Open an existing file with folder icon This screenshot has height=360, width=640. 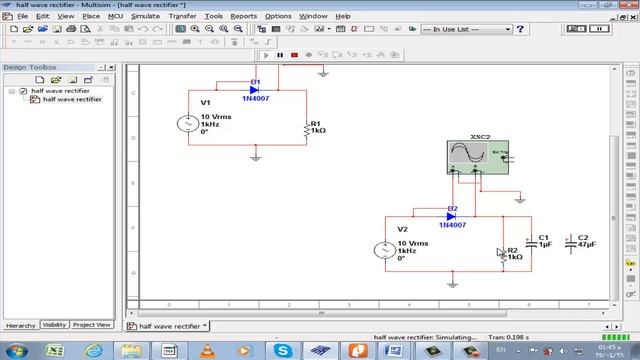point(28,29)
